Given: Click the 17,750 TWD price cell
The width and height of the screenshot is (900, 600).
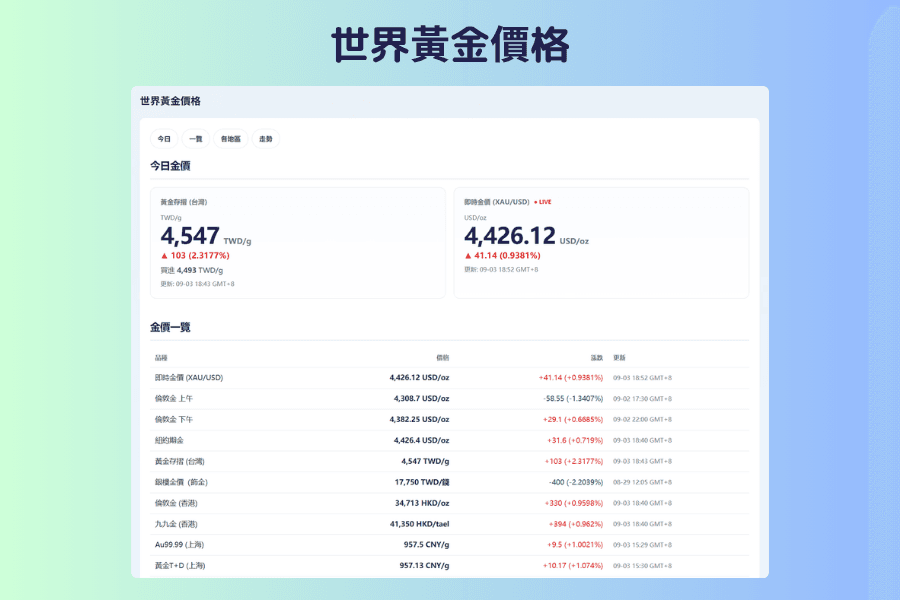Looking at the screenshot, I should tap(422, 482).
